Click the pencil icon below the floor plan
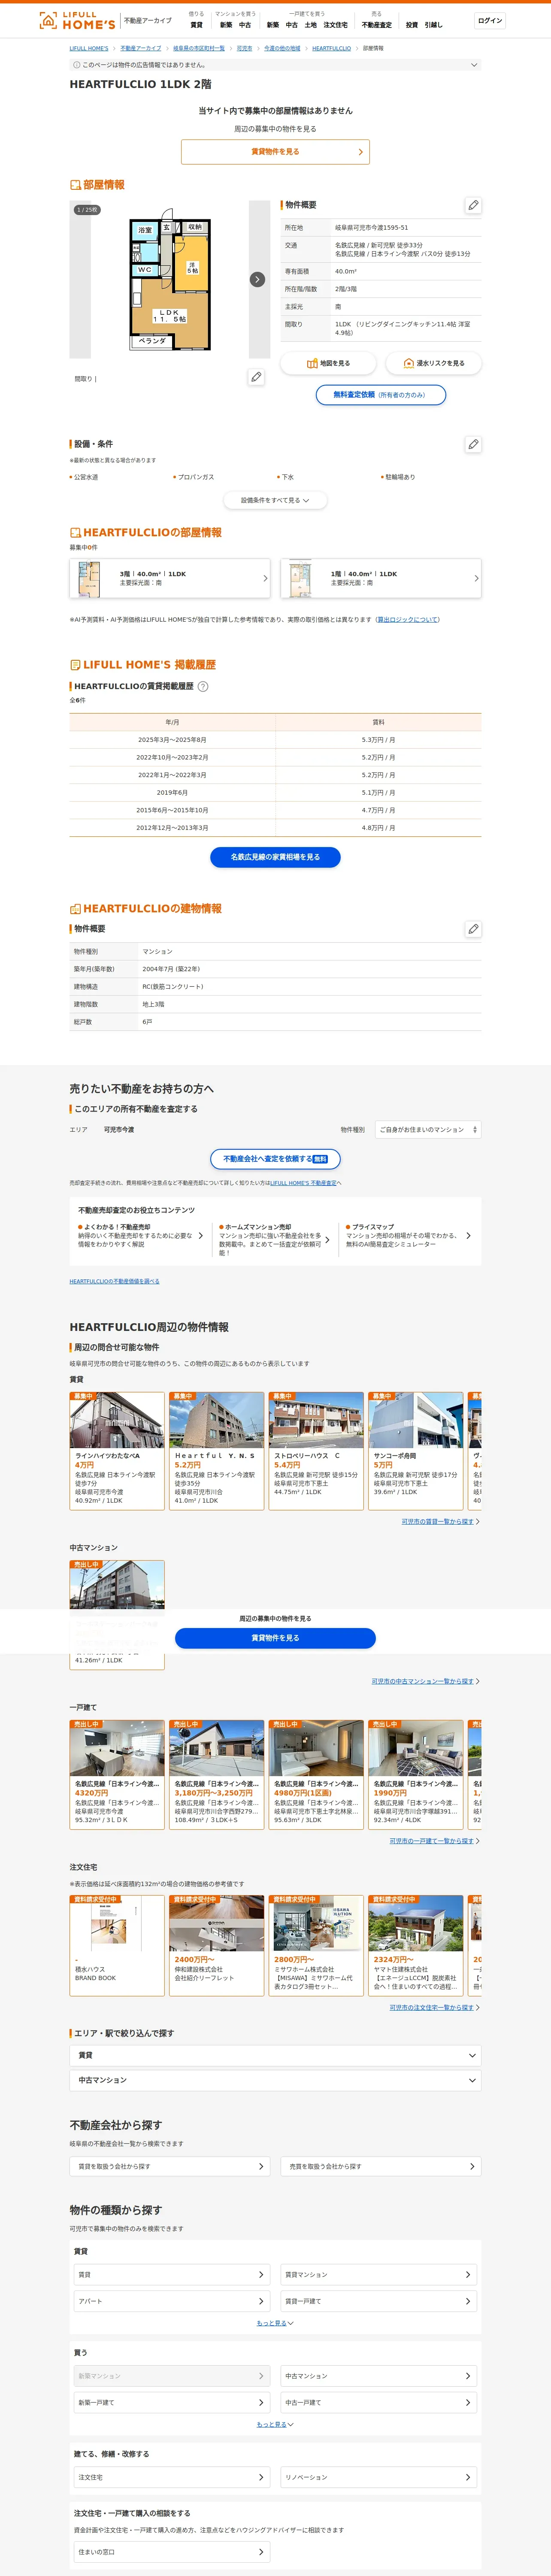 [x=256, y=377]
